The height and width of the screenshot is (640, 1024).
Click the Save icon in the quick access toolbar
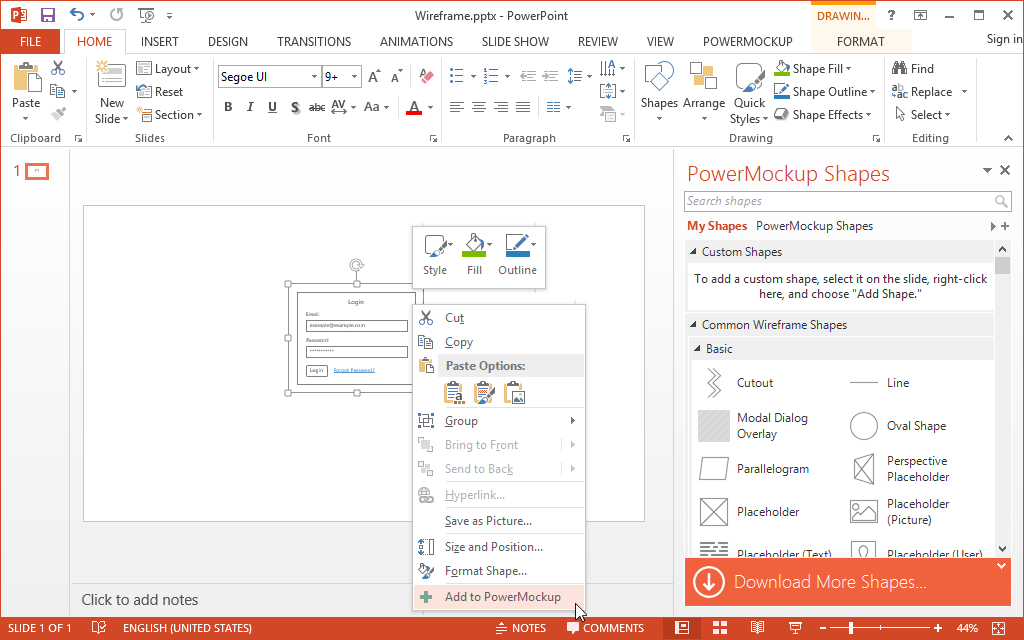click(x=47, y=15)
